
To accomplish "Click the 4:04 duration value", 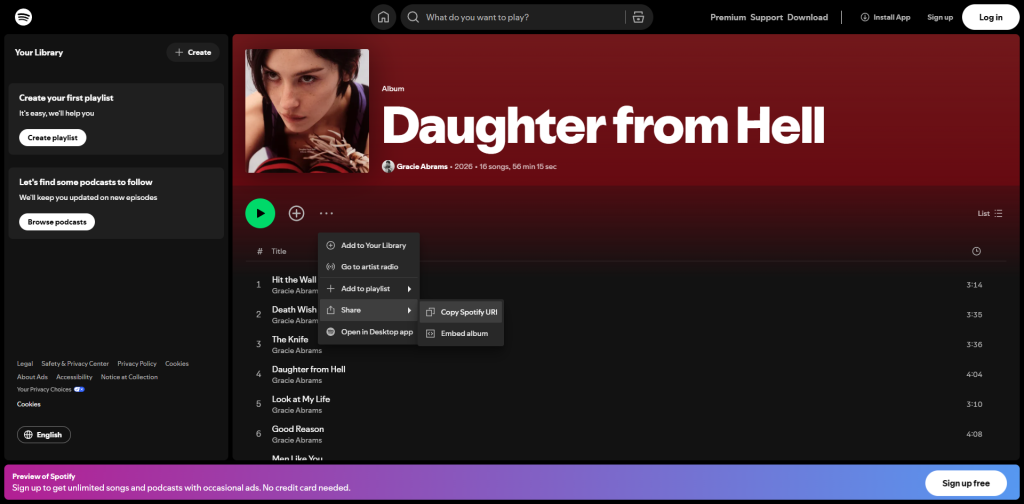I will coord(974,375).
